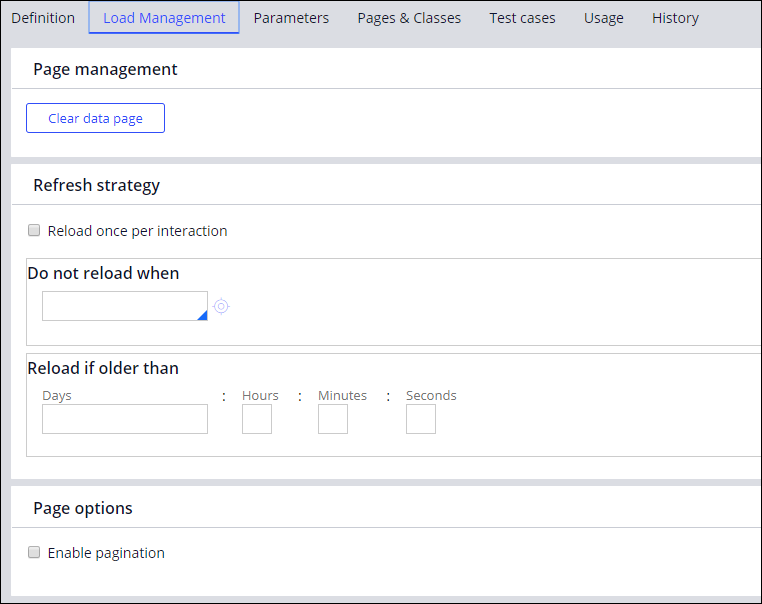
Task: Select the Load Management tab
Action: click(x=164, y=18)
